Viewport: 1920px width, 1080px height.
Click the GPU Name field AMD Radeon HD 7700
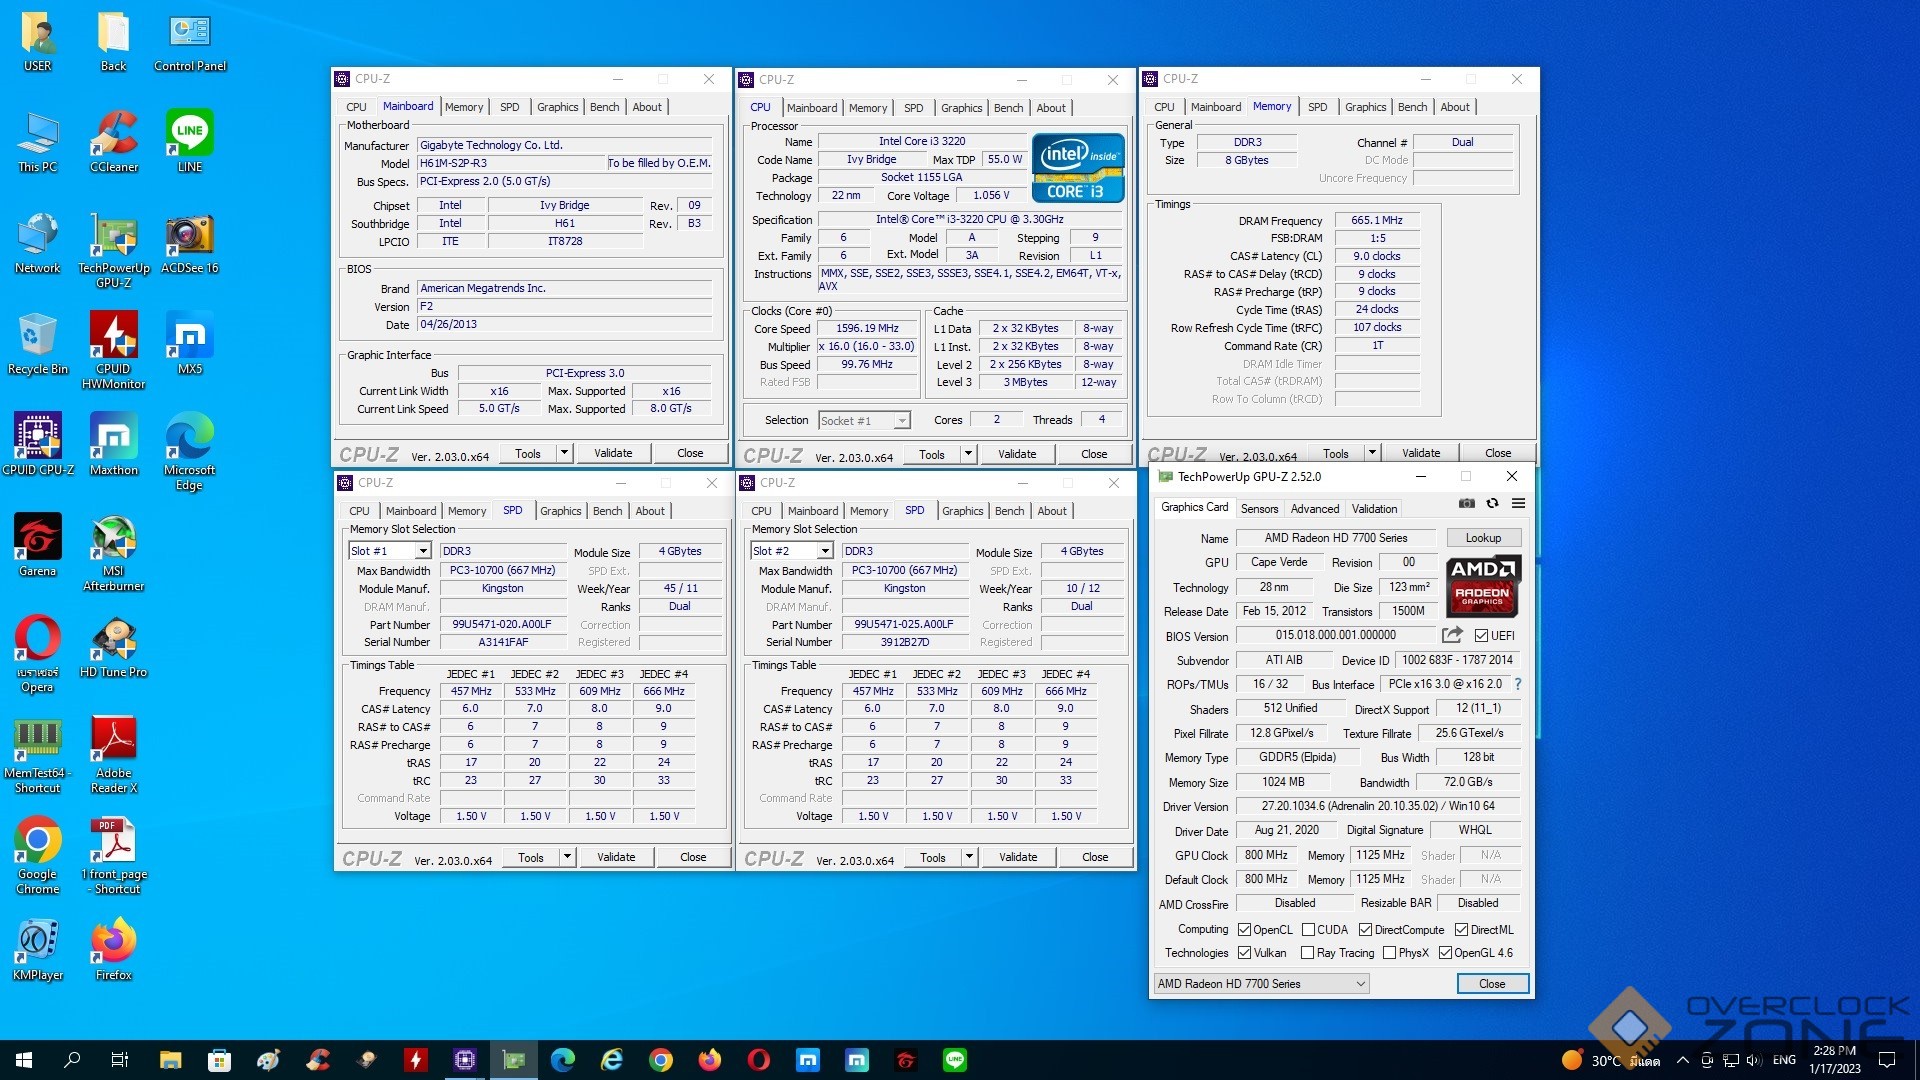(x=1335, y=538)
